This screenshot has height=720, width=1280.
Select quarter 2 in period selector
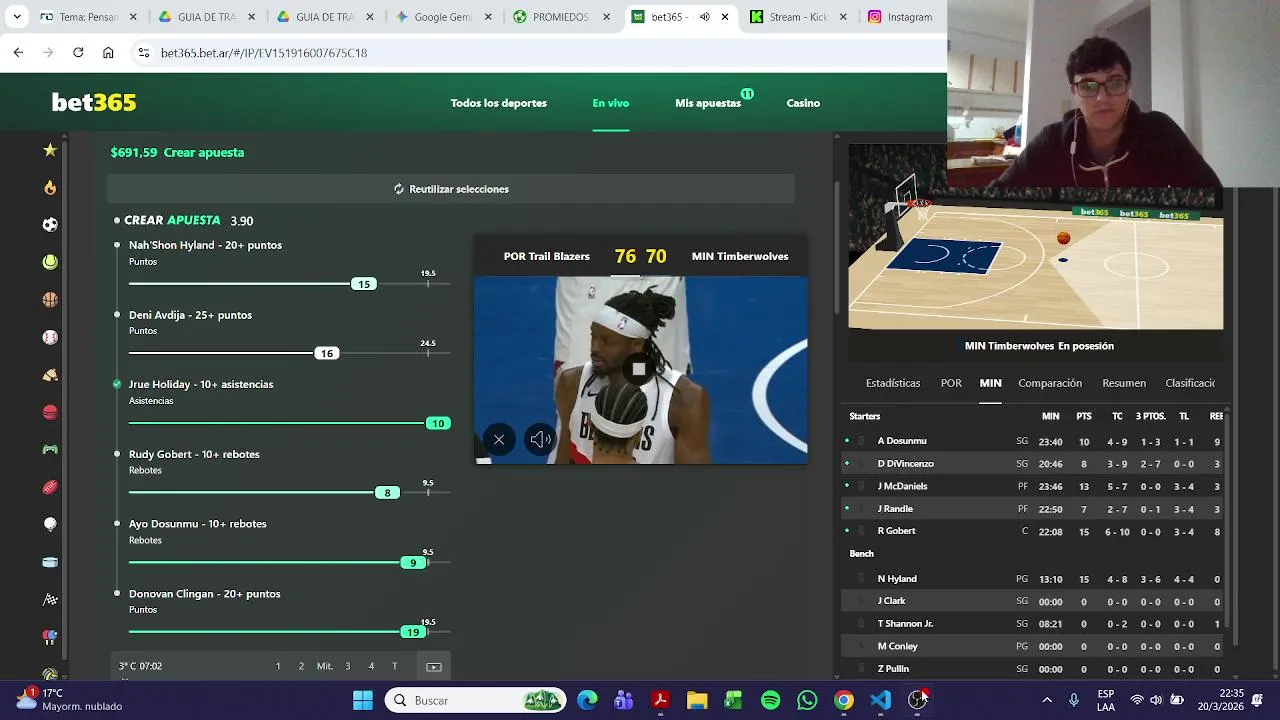click(x=301, y=666)
